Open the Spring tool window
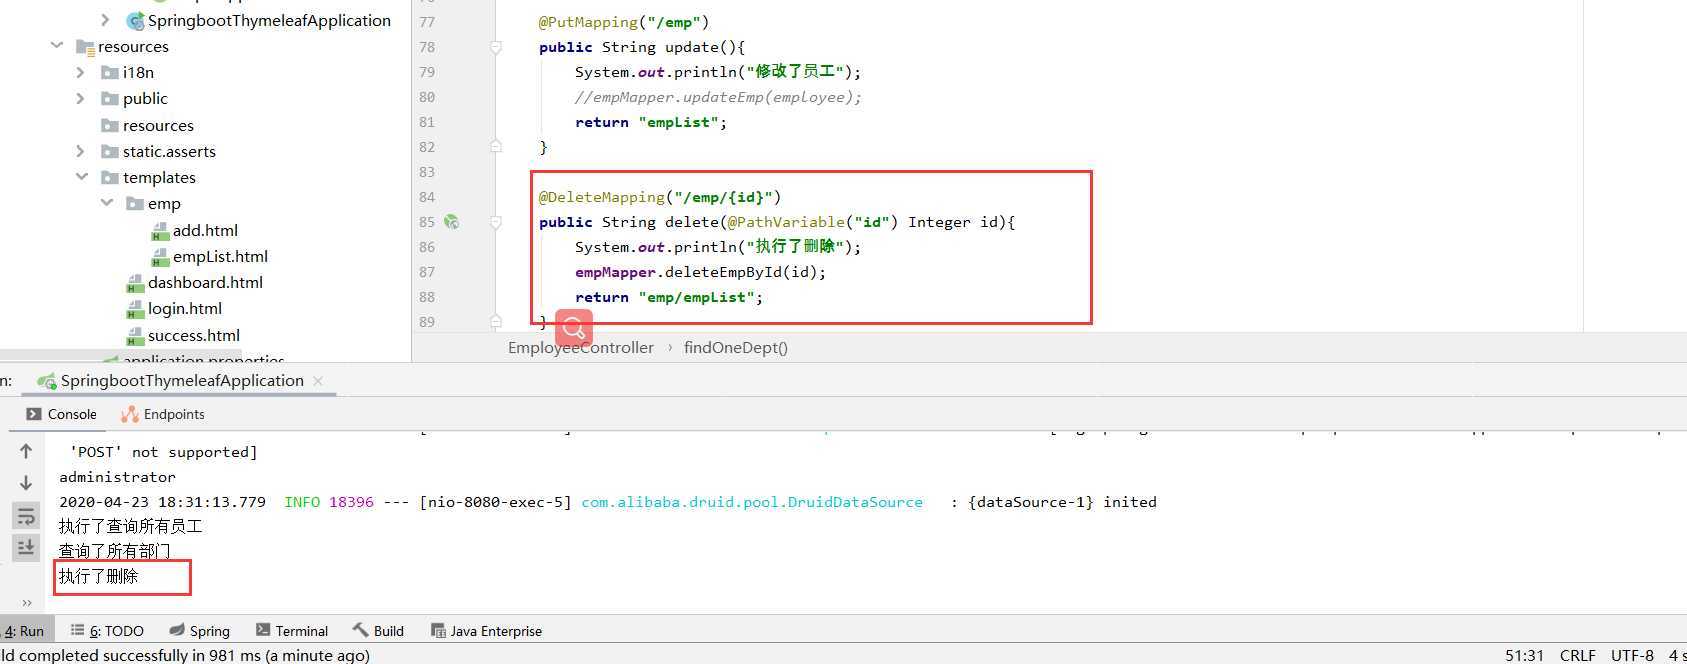This screenshot has height=664, width=1687. coord(200,631)
